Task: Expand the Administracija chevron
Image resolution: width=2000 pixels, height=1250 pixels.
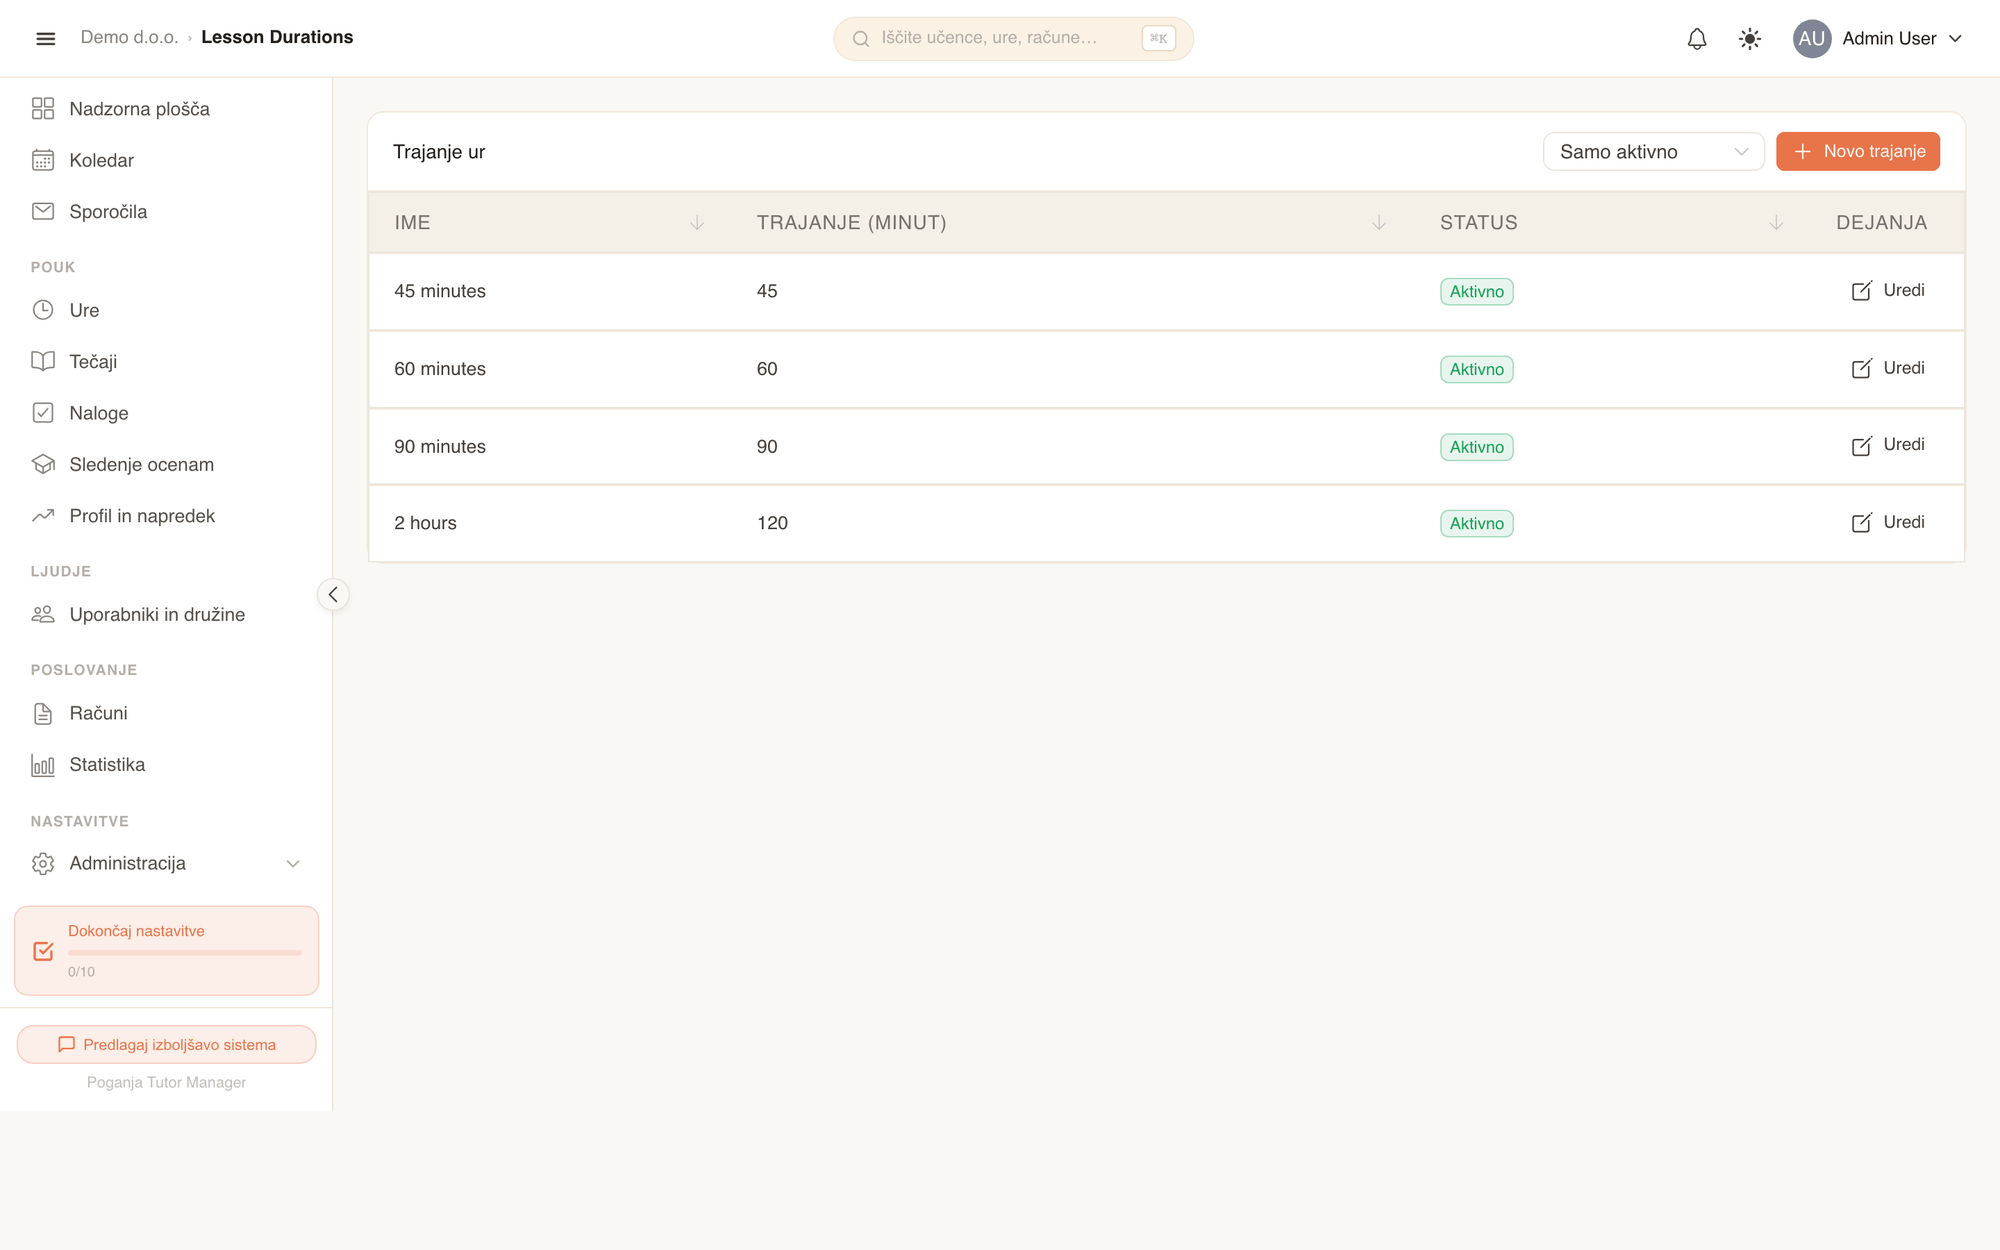Action: point(293,864)
